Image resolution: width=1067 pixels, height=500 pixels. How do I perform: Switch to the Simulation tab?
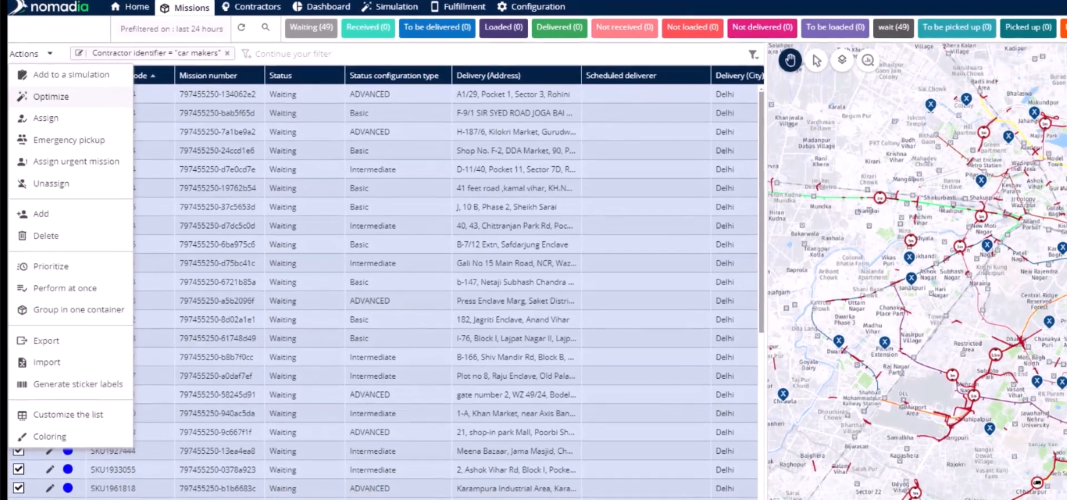390,7
